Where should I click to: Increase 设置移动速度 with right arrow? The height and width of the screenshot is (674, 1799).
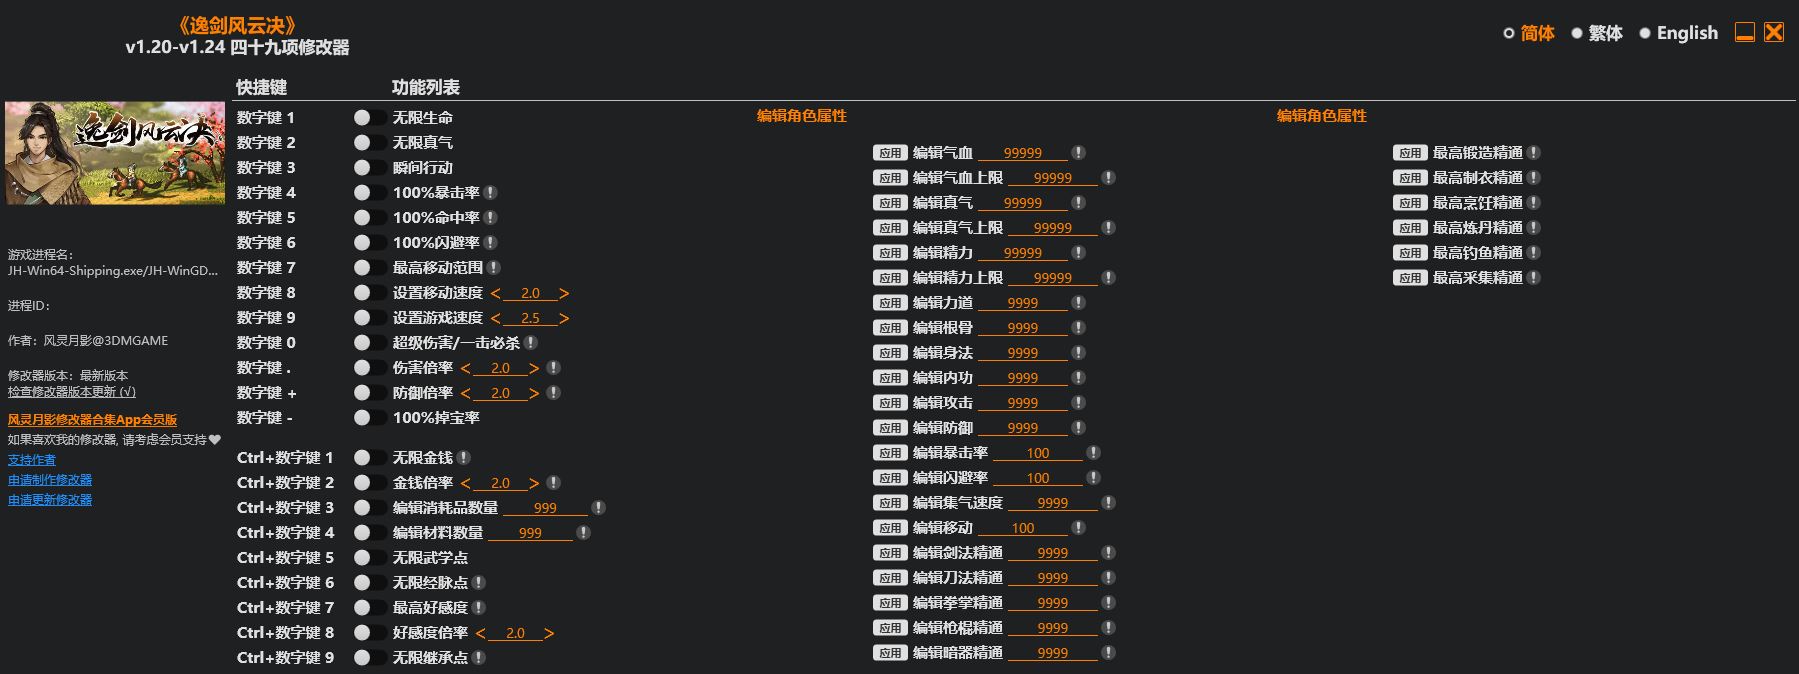coord(564,293)
